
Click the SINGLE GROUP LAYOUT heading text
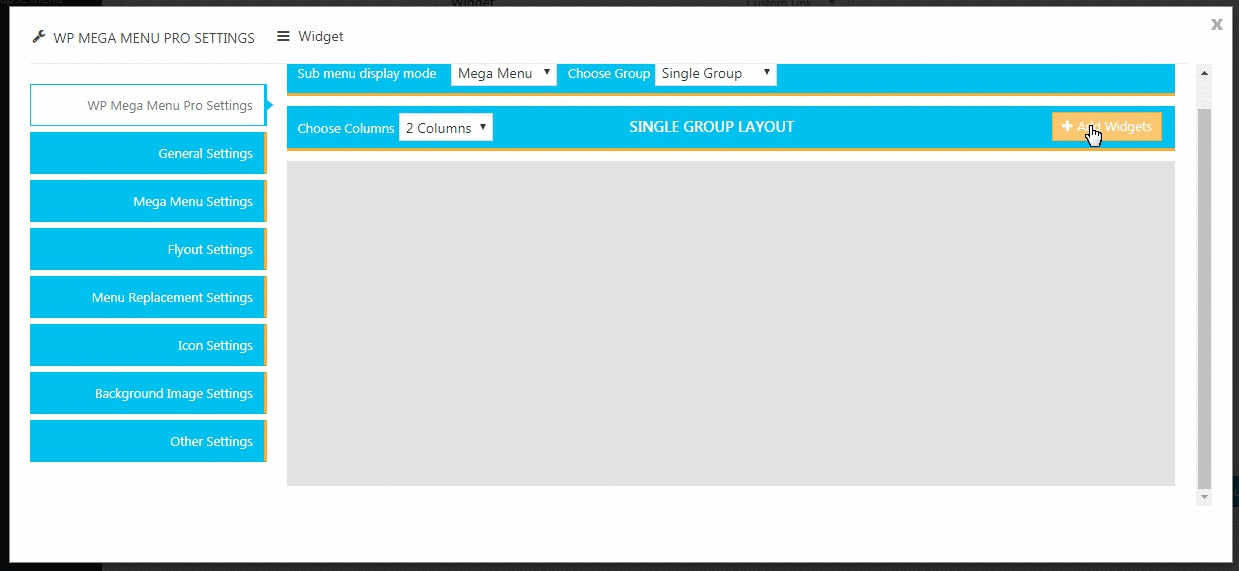tap(711, 127)
